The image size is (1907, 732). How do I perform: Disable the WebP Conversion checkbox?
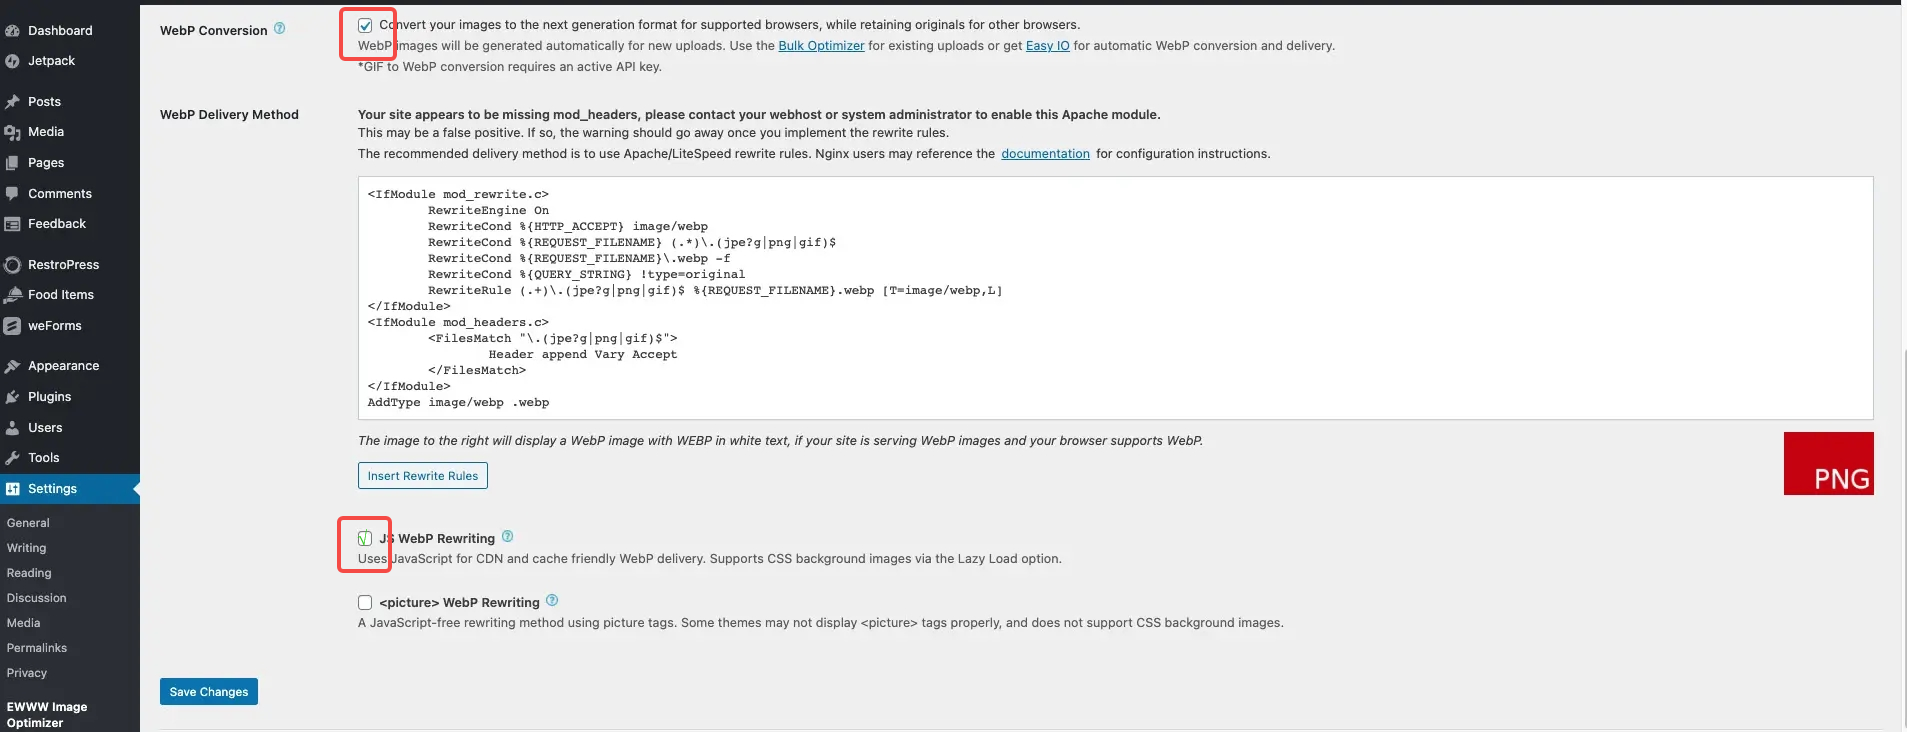(x=364, y=24)
